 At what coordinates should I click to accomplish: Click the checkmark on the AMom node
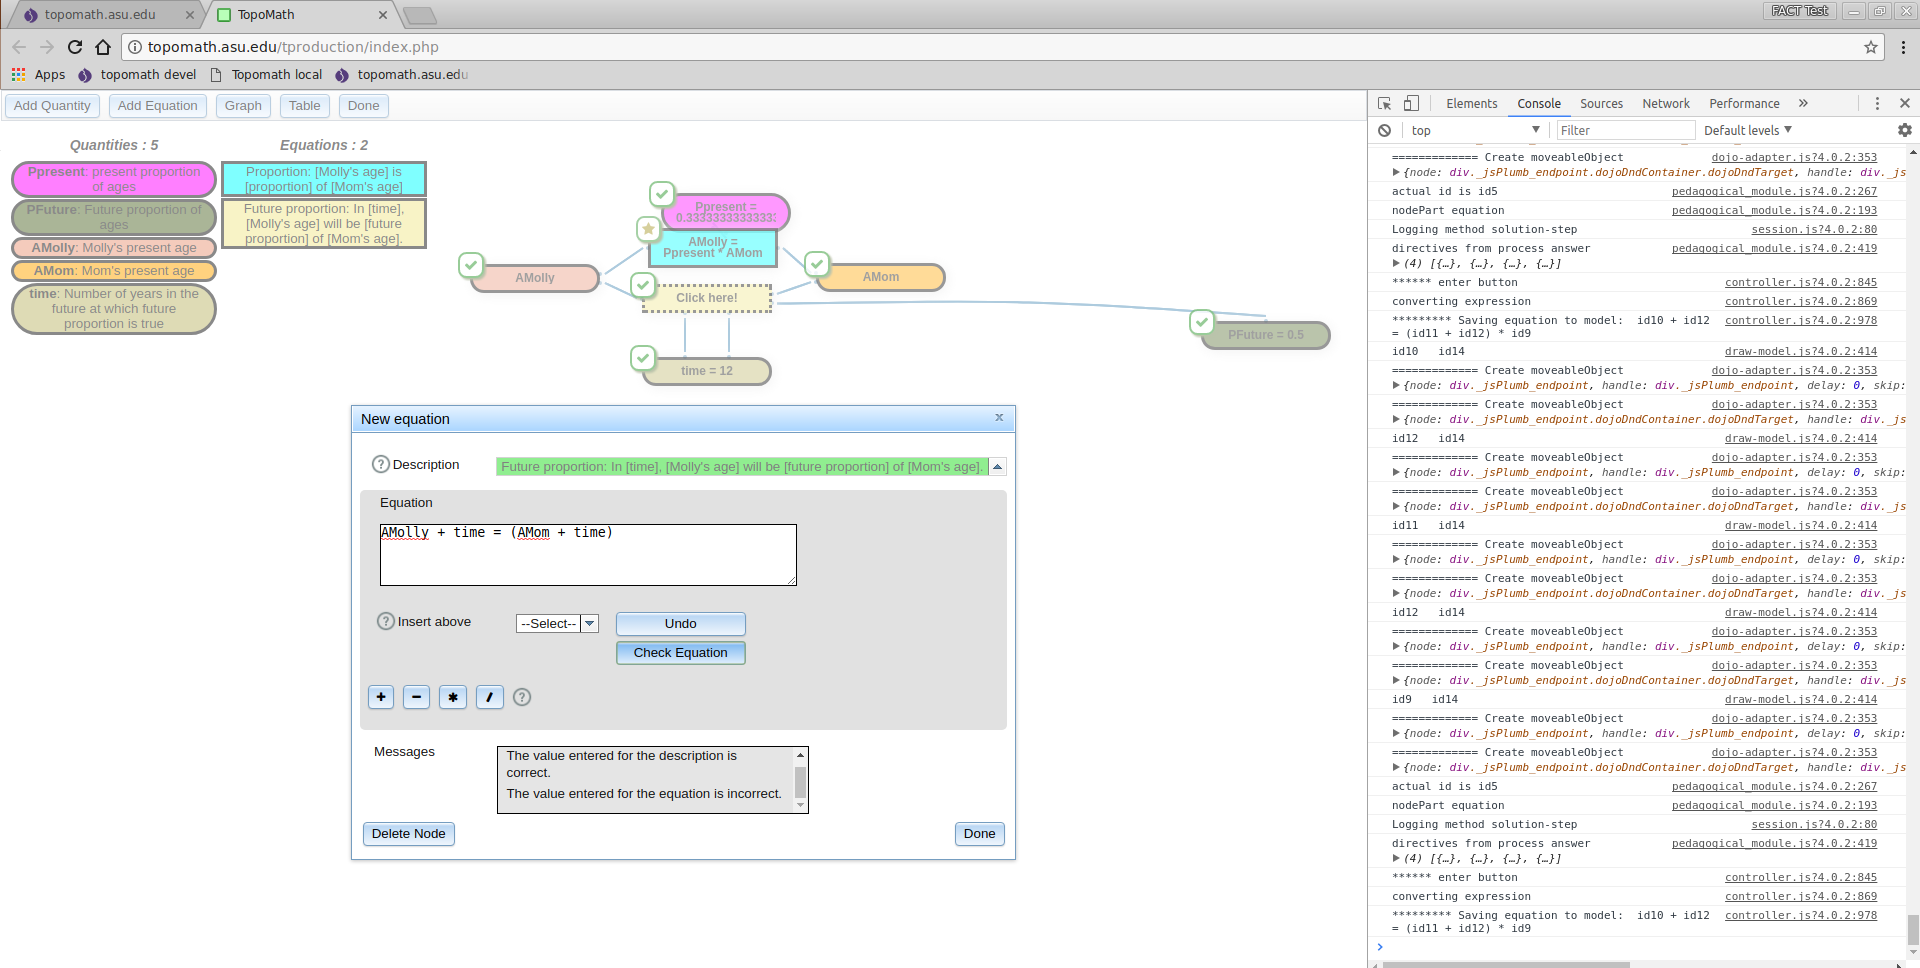tap(817, 264)
